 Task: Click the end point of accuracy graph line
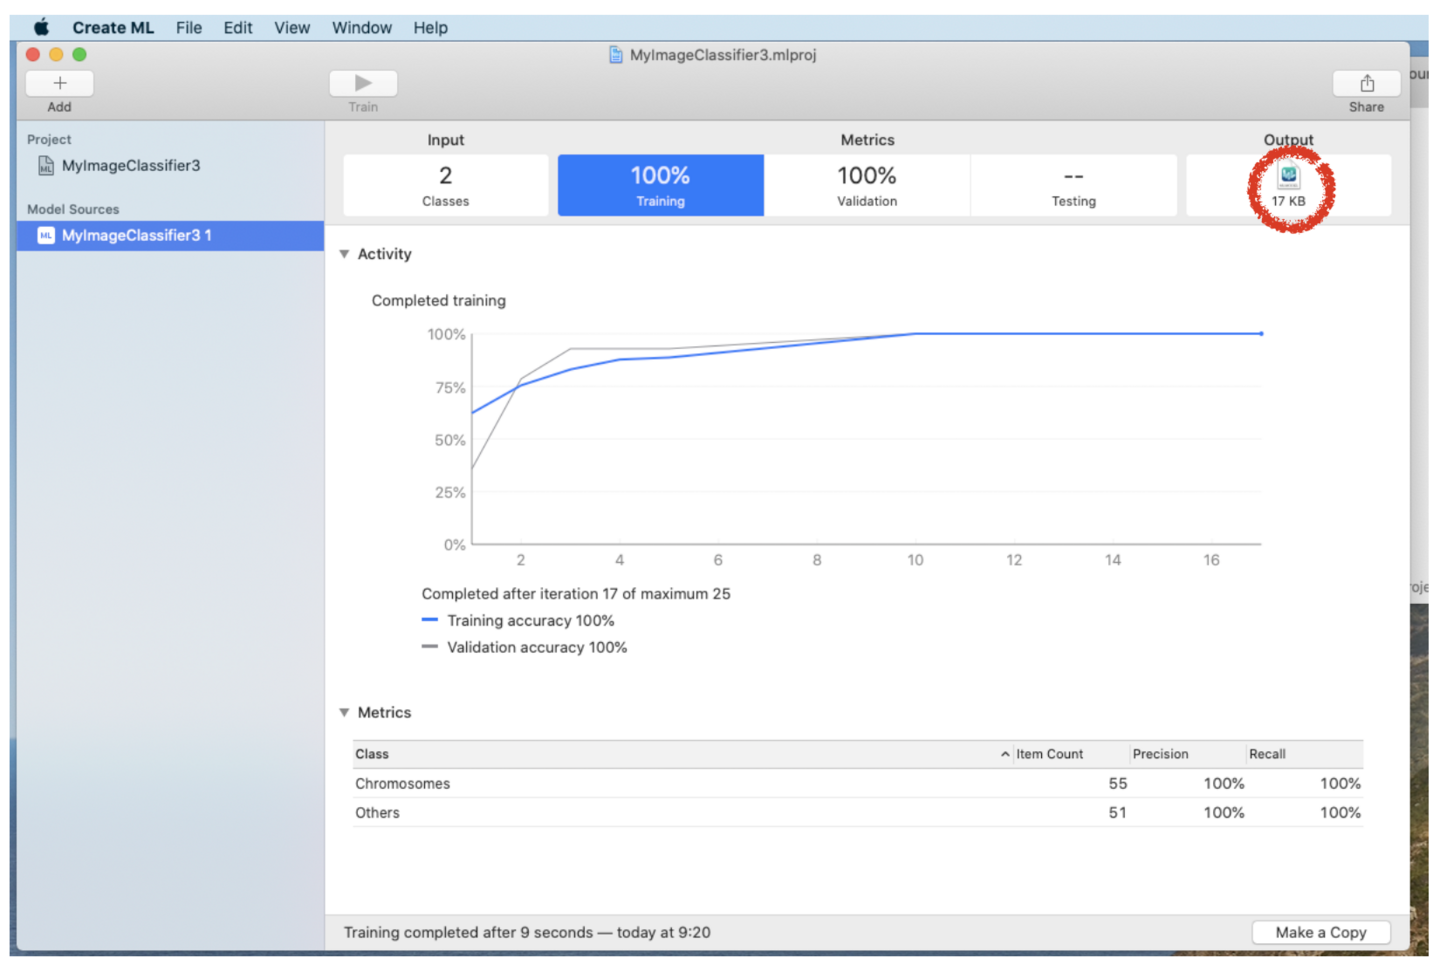[x=1261, y=334]
